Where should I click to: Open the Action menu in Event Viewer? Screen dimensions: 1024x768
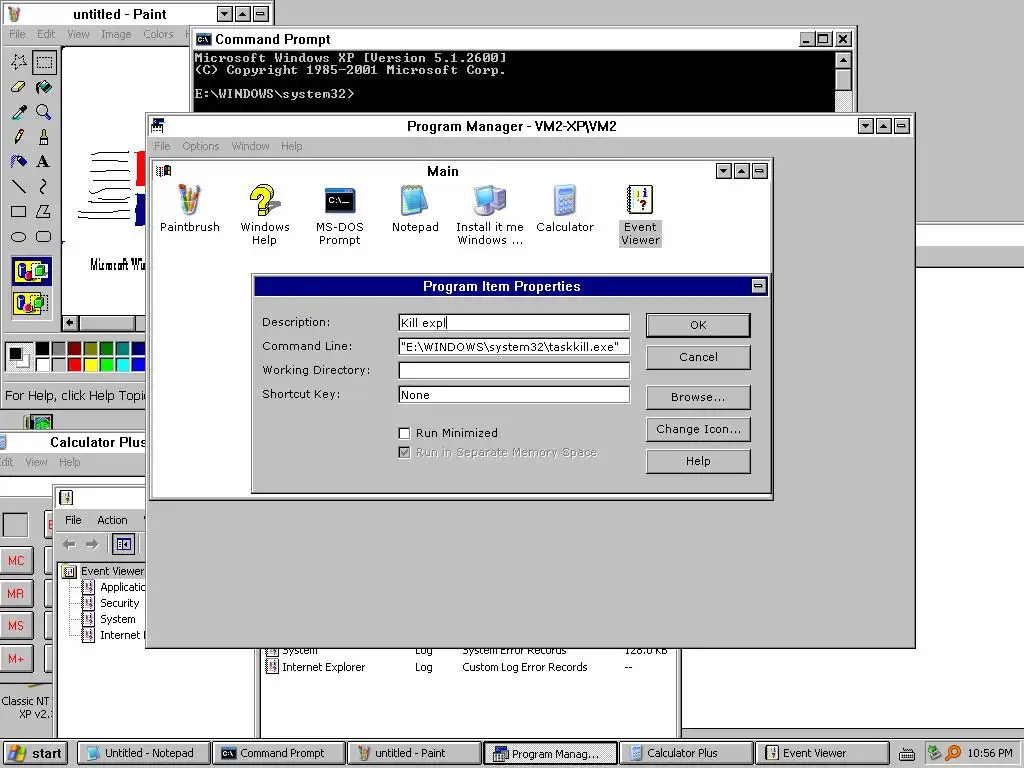point(112,520)
